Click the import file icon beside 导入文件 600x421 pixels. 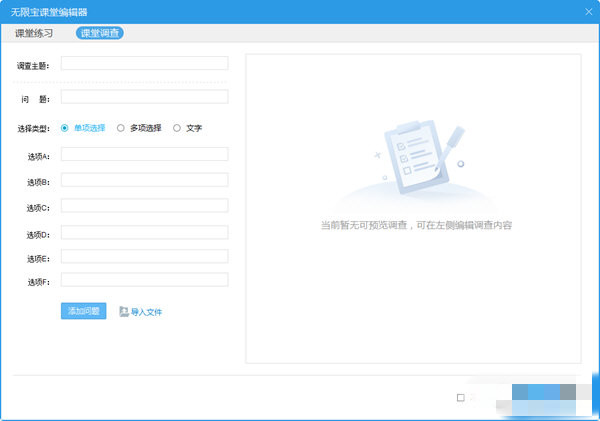pyautogui.click(x=124, y=312)
